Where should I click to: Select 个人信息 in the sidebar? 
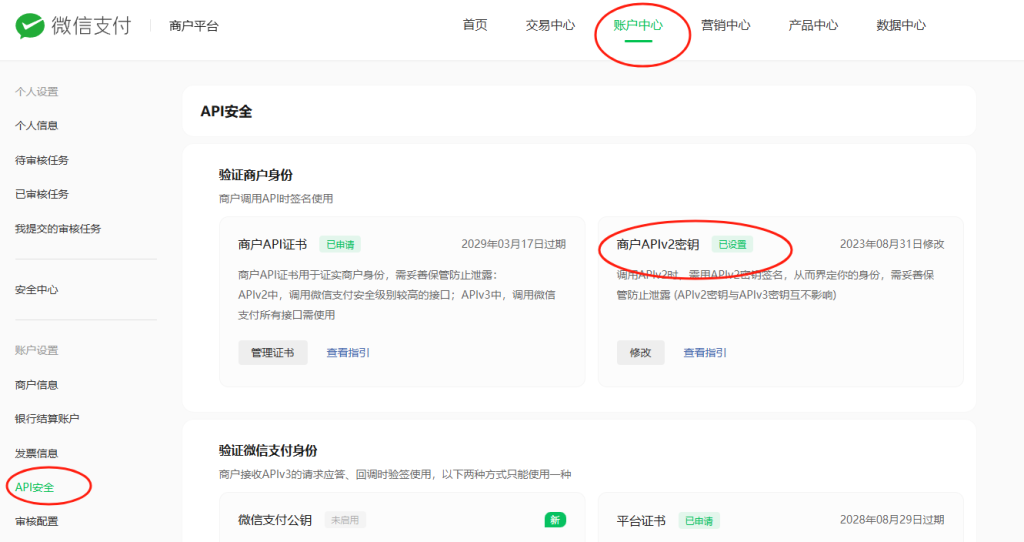tap(37, 125)
